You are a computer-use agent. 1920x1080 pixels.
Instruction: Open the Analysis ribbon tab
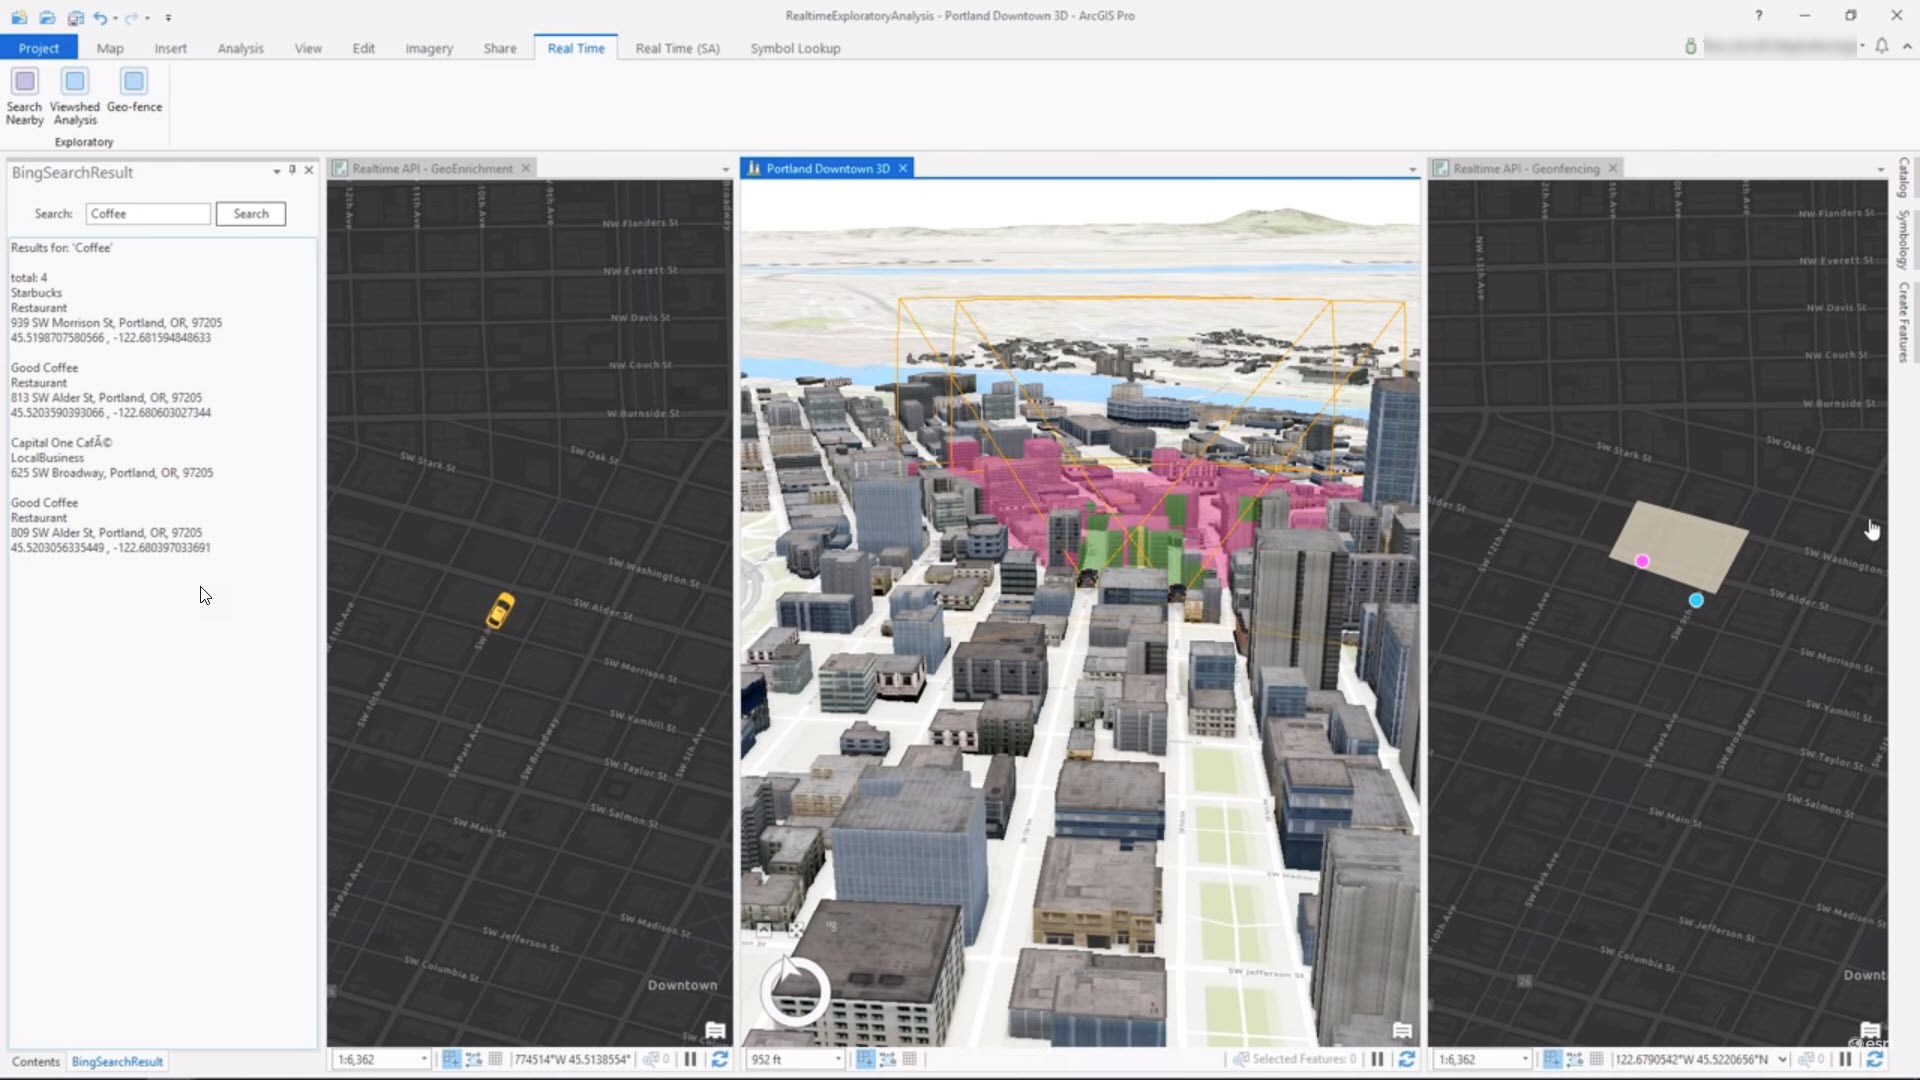[240, 48]
